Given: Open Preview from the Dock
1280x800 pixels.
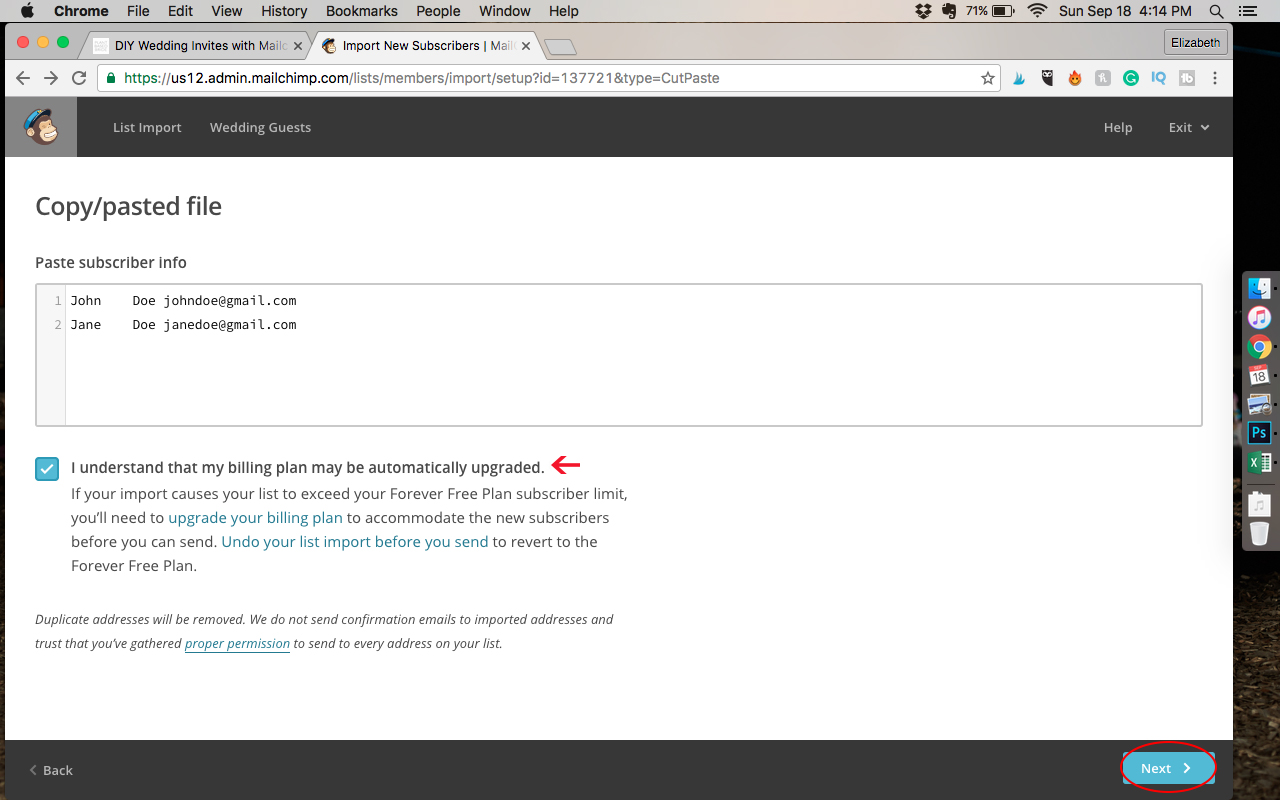Looking at the screenshot, I should pos(1259,404).
